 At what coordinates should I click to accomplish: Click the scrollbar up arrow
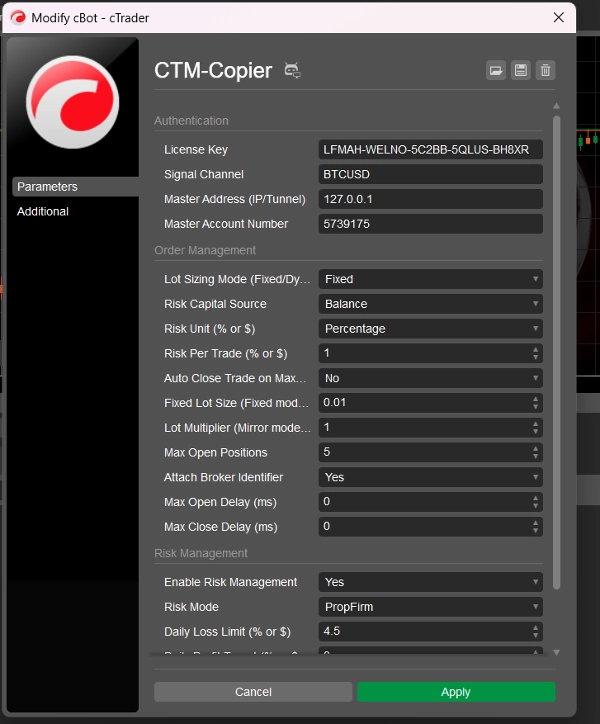point(557,106)
